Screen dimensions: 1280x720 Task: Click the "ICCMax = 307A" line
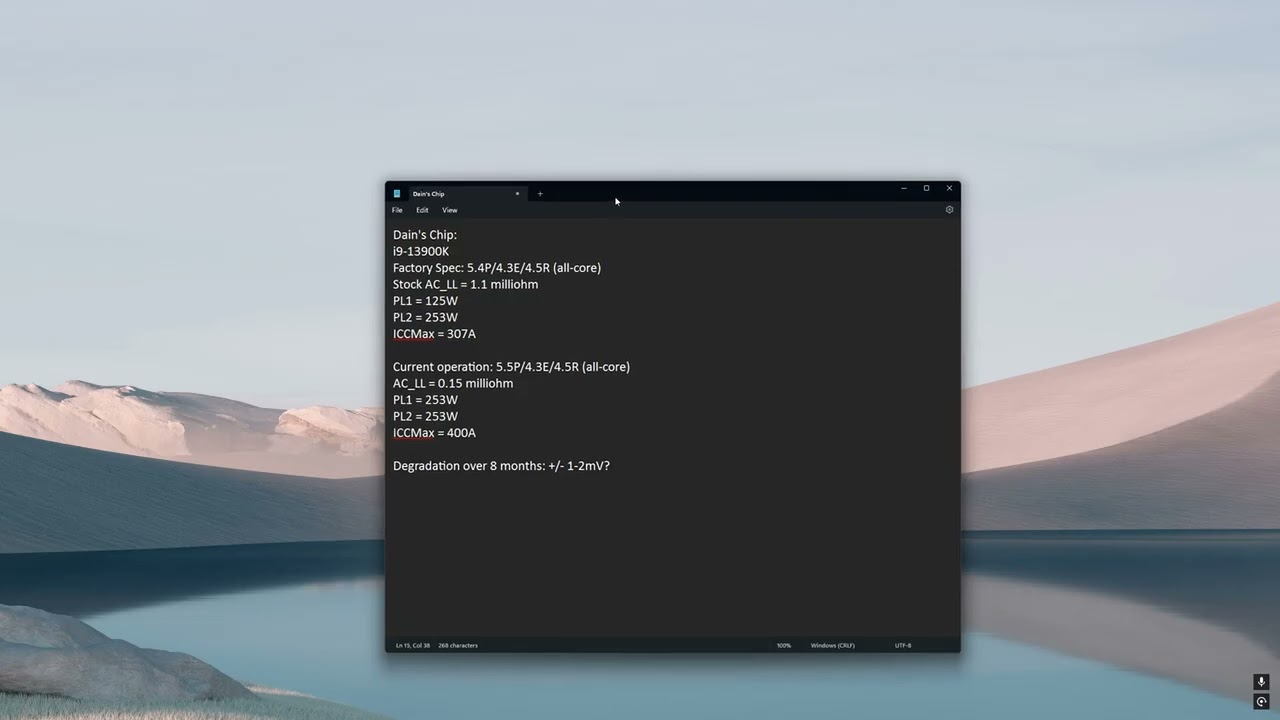point(434,334)
